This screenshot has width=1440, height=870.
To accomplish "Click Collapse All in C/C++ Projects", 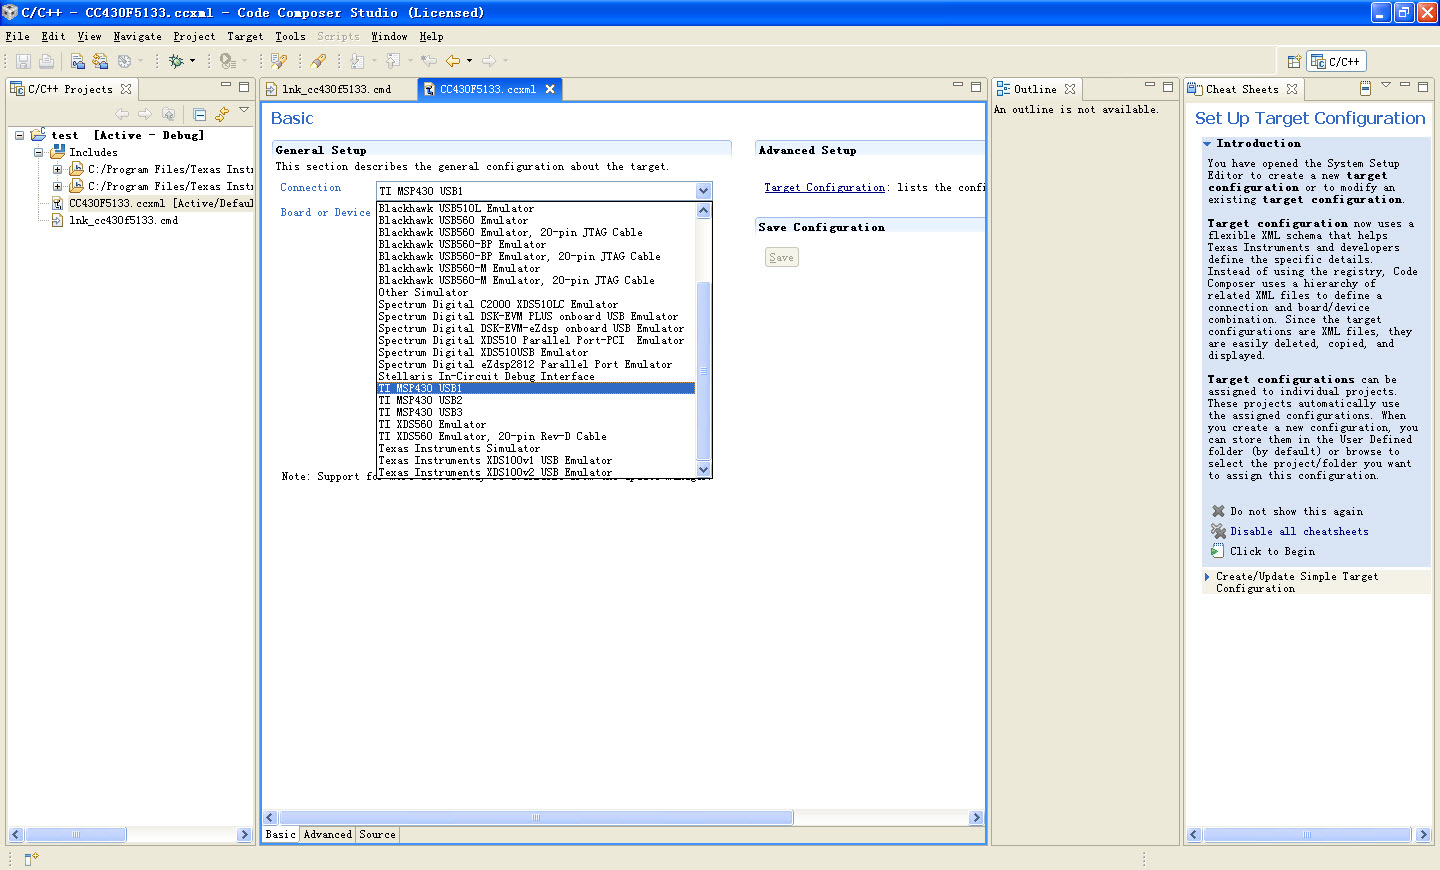I will [x=200, y=114].
